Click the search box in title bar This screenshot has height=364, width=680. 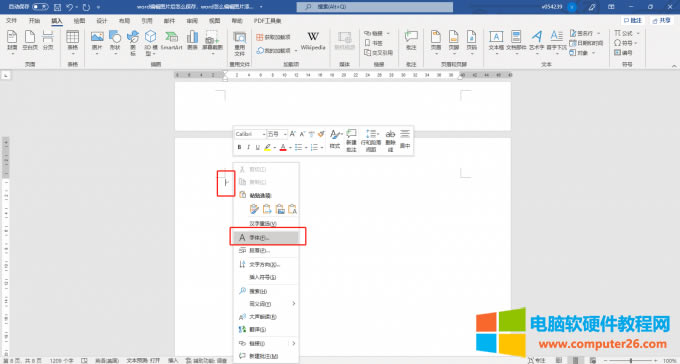[375, 7]
